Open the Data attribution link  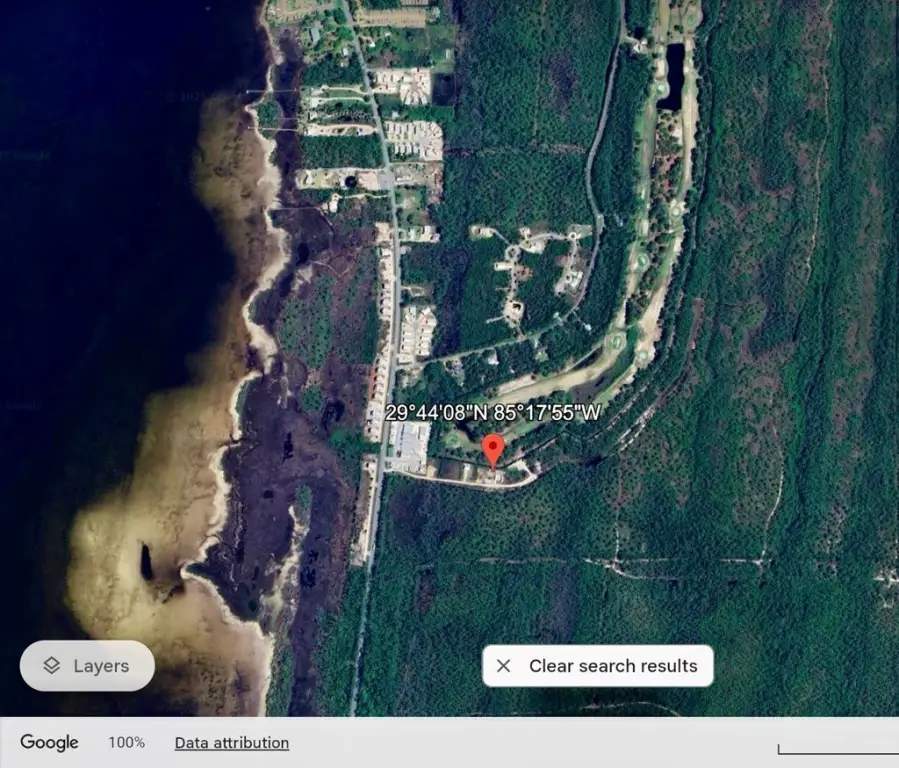coord(231,742)
